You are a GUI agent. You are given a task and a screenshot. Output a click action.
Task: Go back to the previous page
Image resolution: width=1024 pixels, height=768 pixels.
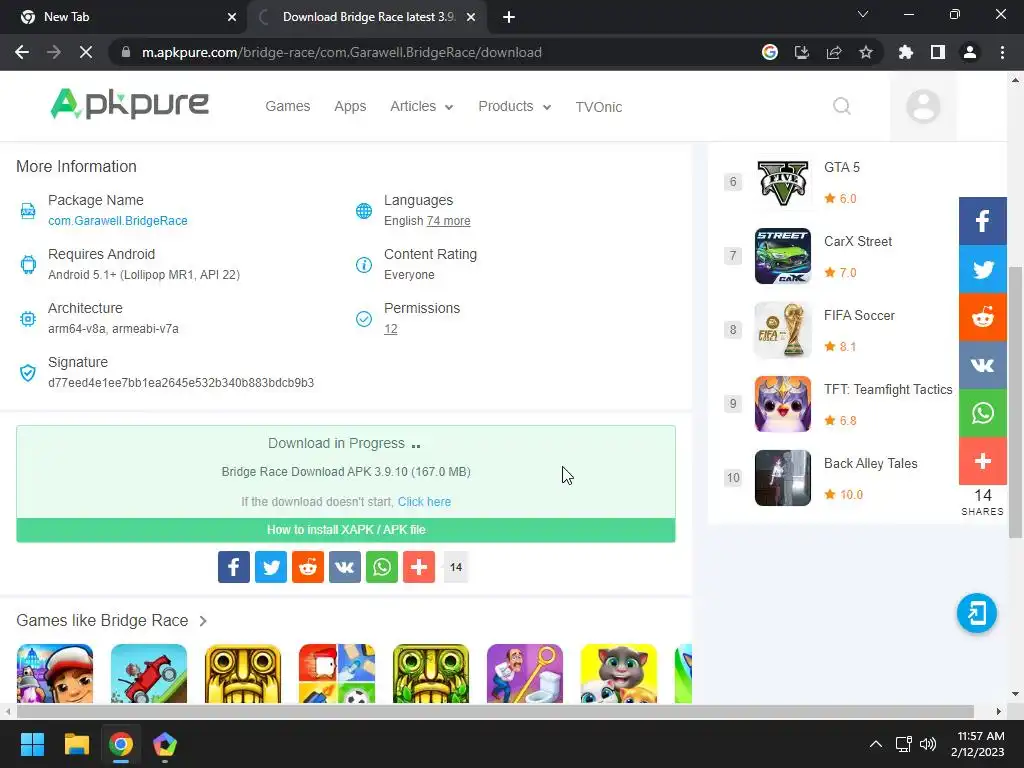point(22,52)
